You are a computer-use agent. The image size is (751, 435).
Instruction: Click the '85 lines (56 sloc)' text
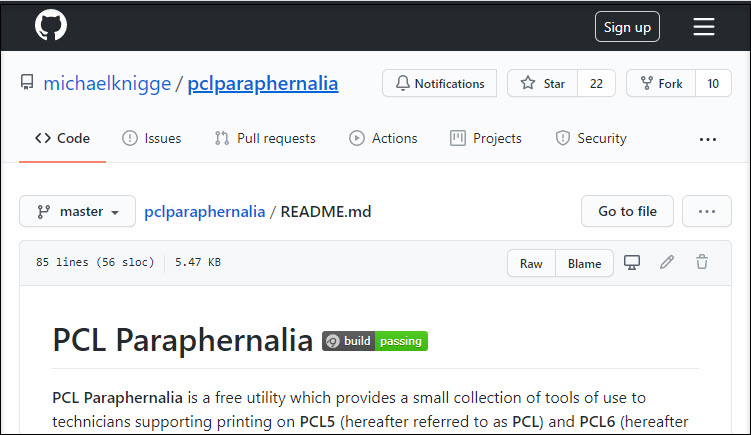pyautogui.click(x=95, y=262)
